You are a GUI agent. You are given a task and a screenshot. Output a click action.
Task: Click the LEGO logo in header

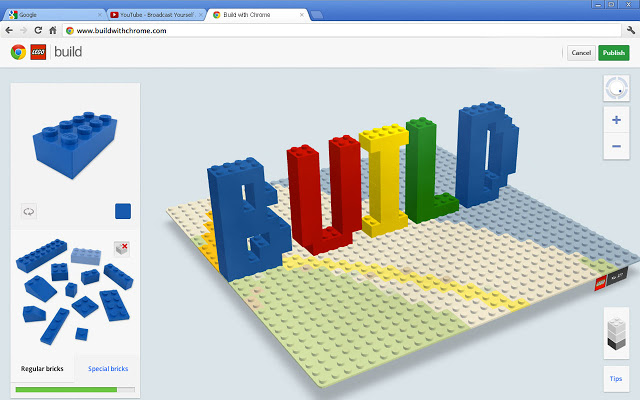39,53
